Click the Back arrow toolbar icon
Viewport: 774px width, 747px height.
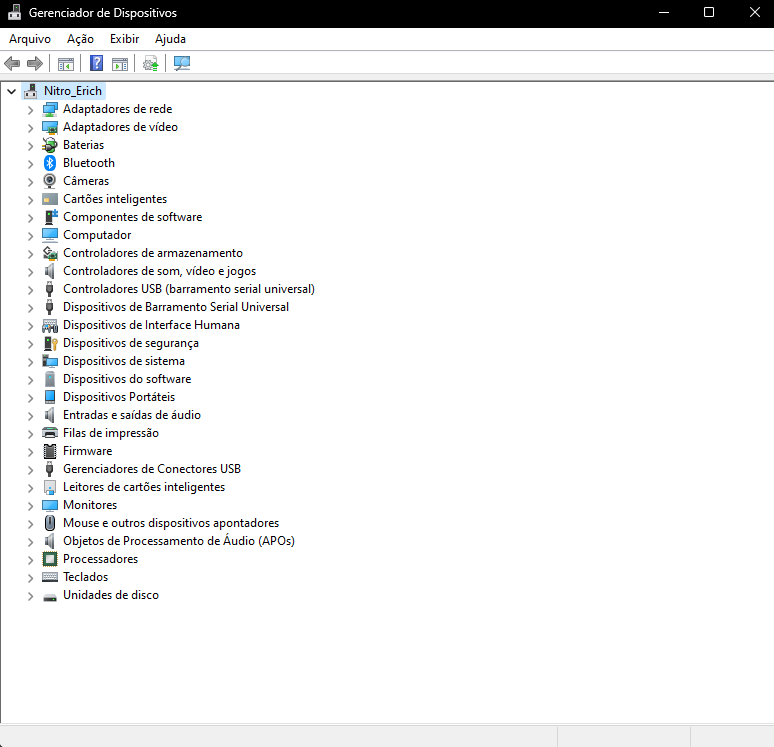point(12,63)
